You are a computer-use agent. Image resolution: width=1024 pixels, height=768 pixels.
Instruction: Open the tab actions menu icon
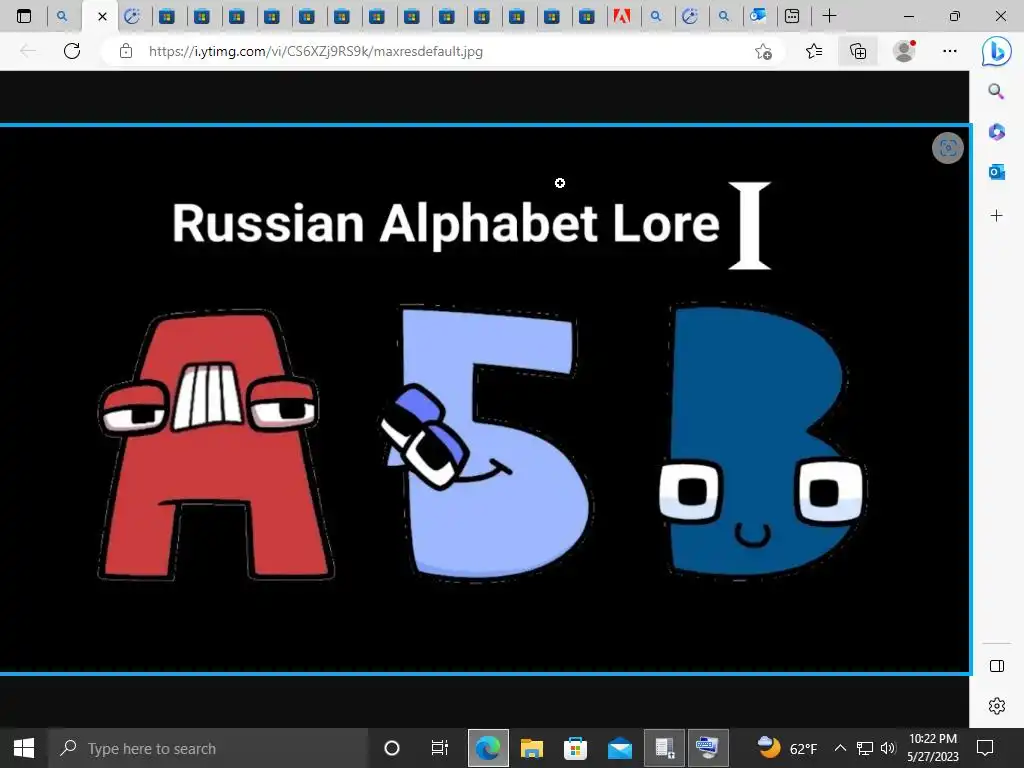point(24,16)
